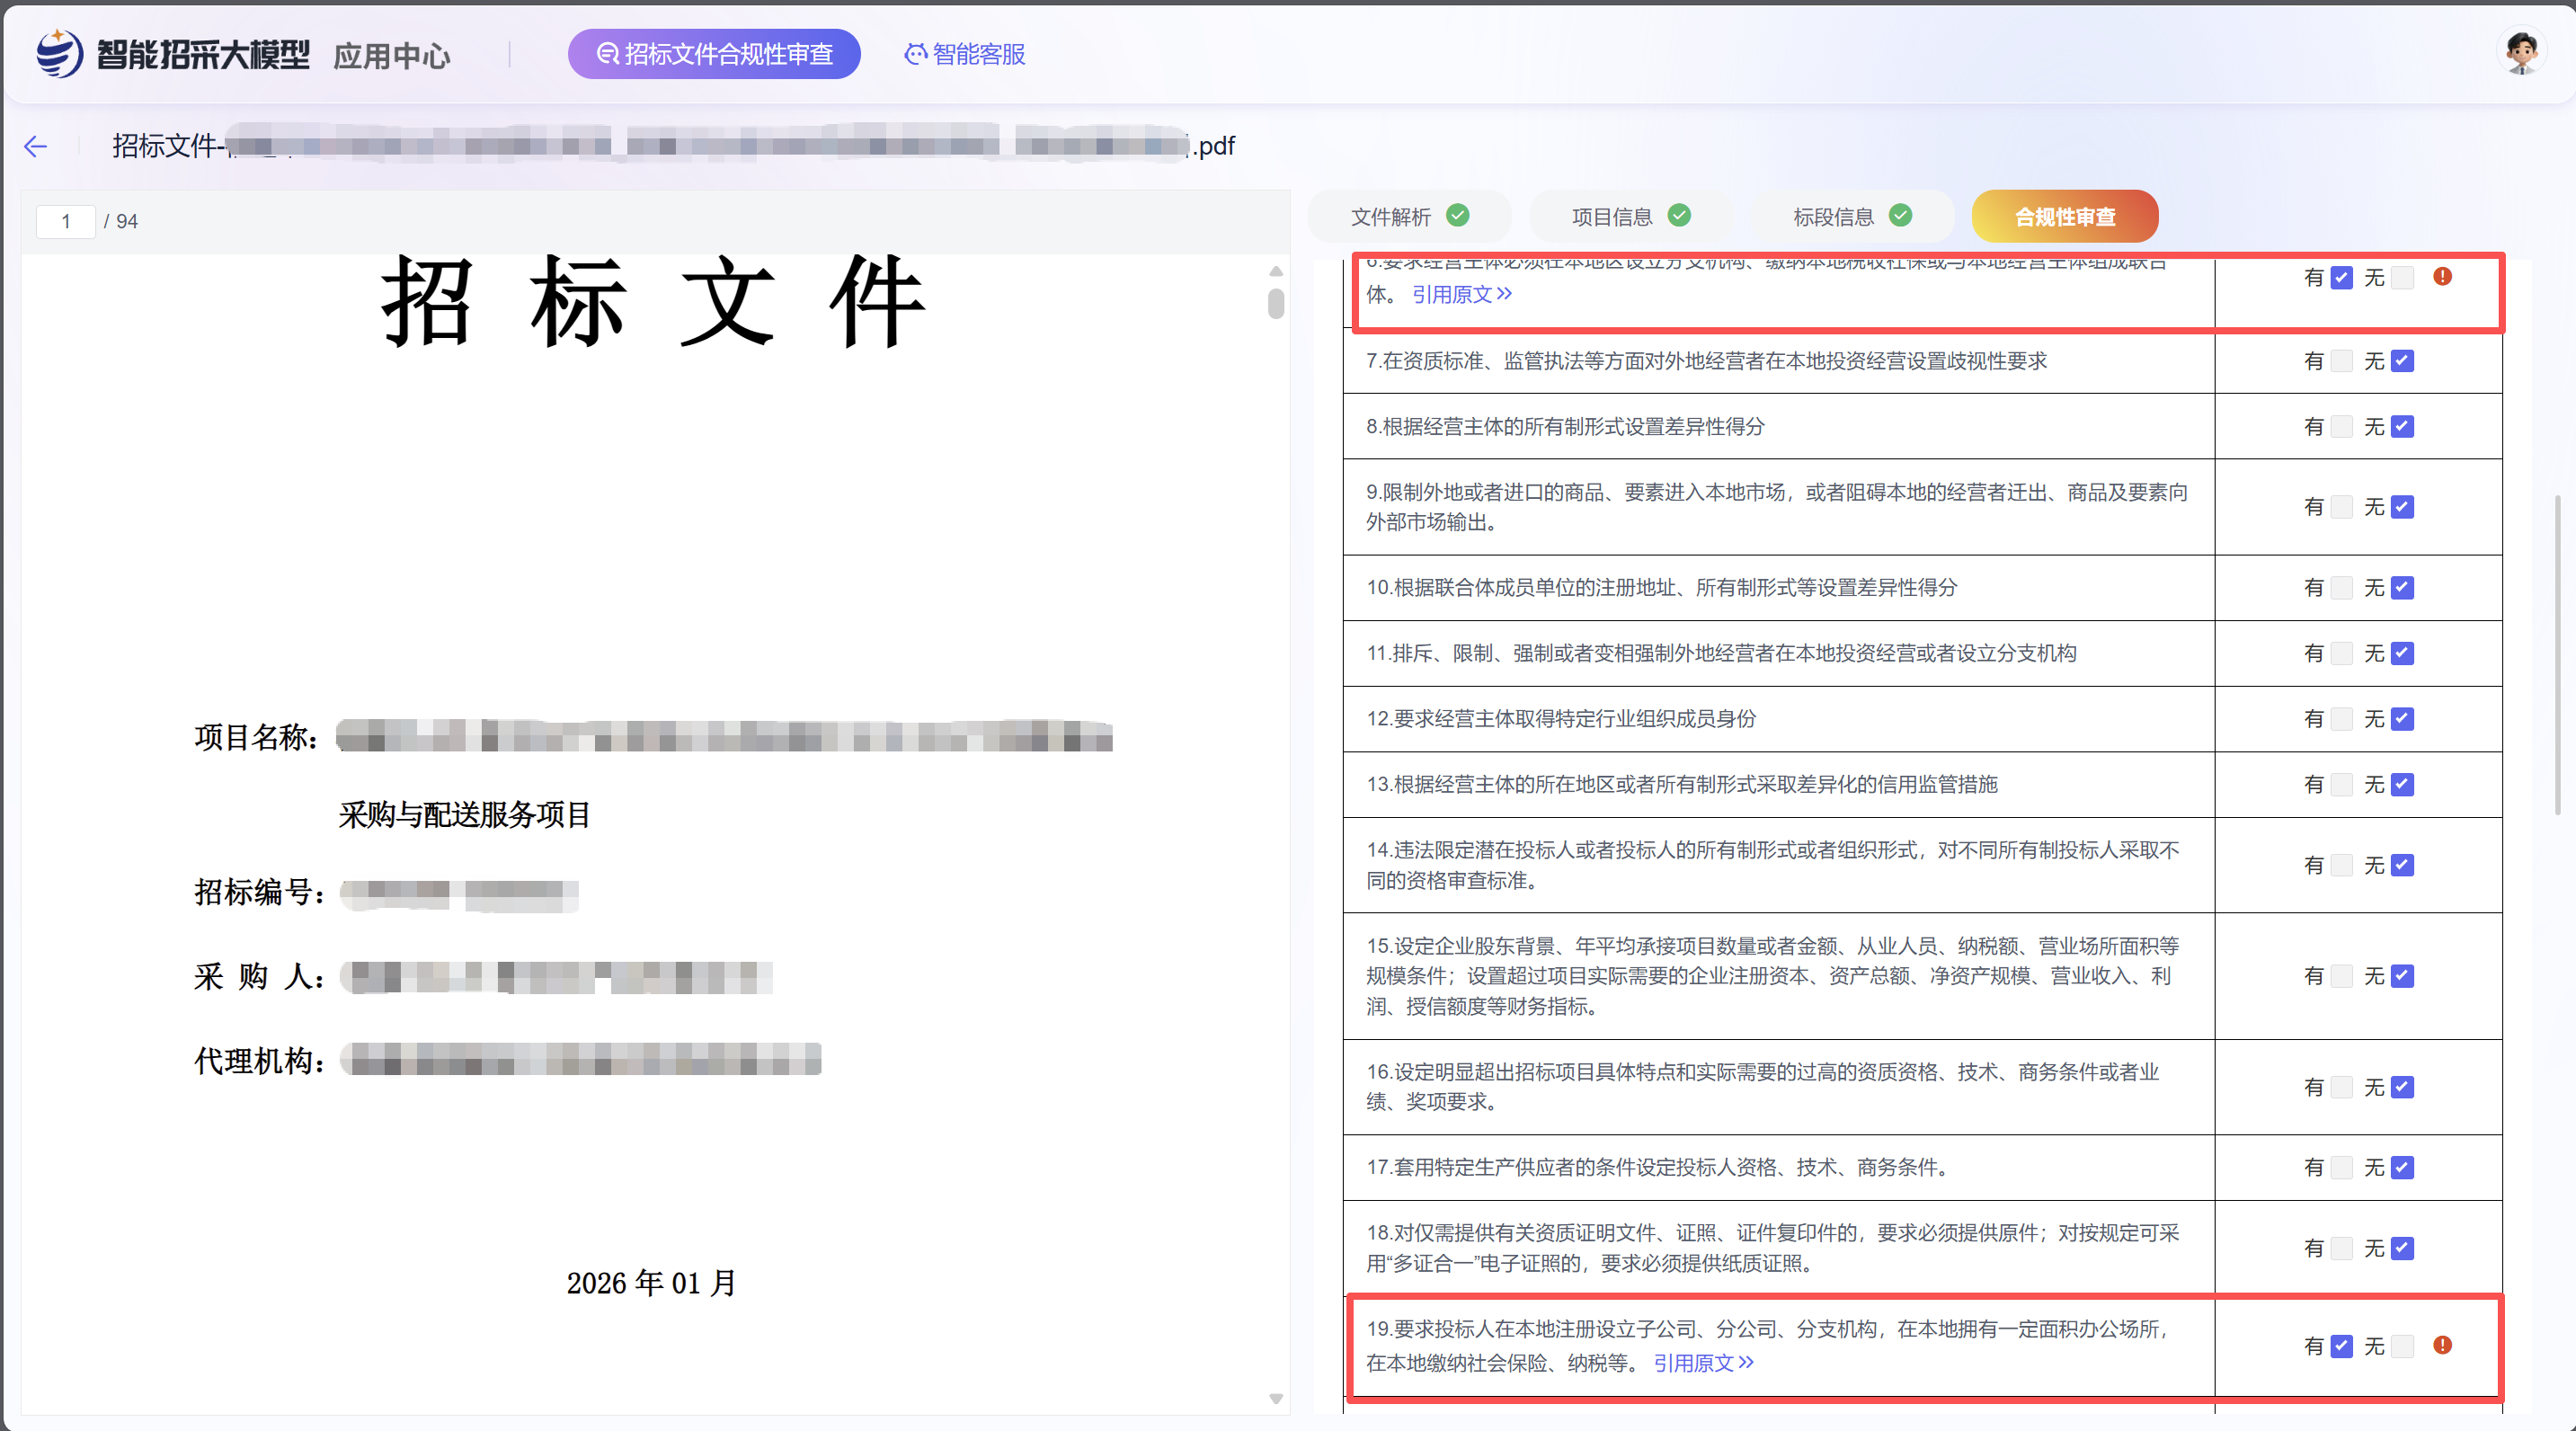2576x1431 pixels.
Task: Expand 引用原文 for item 19
Action: [1703, 1363]
